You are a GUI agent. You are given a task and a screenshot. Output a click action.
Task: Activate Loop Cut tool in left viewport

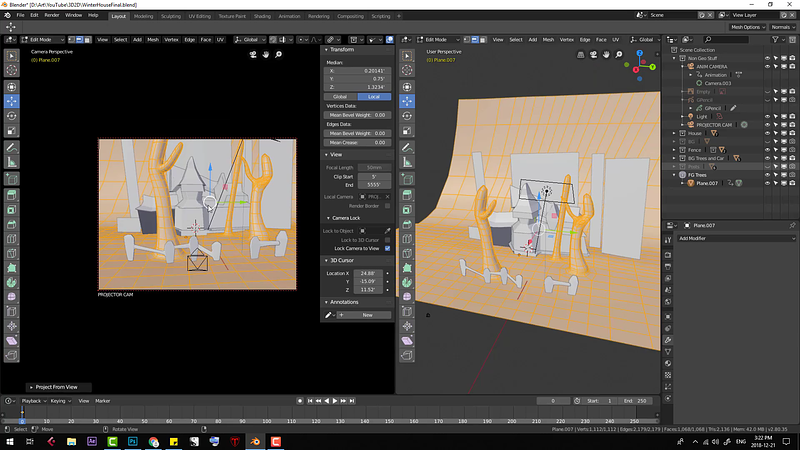pos(11,239)
